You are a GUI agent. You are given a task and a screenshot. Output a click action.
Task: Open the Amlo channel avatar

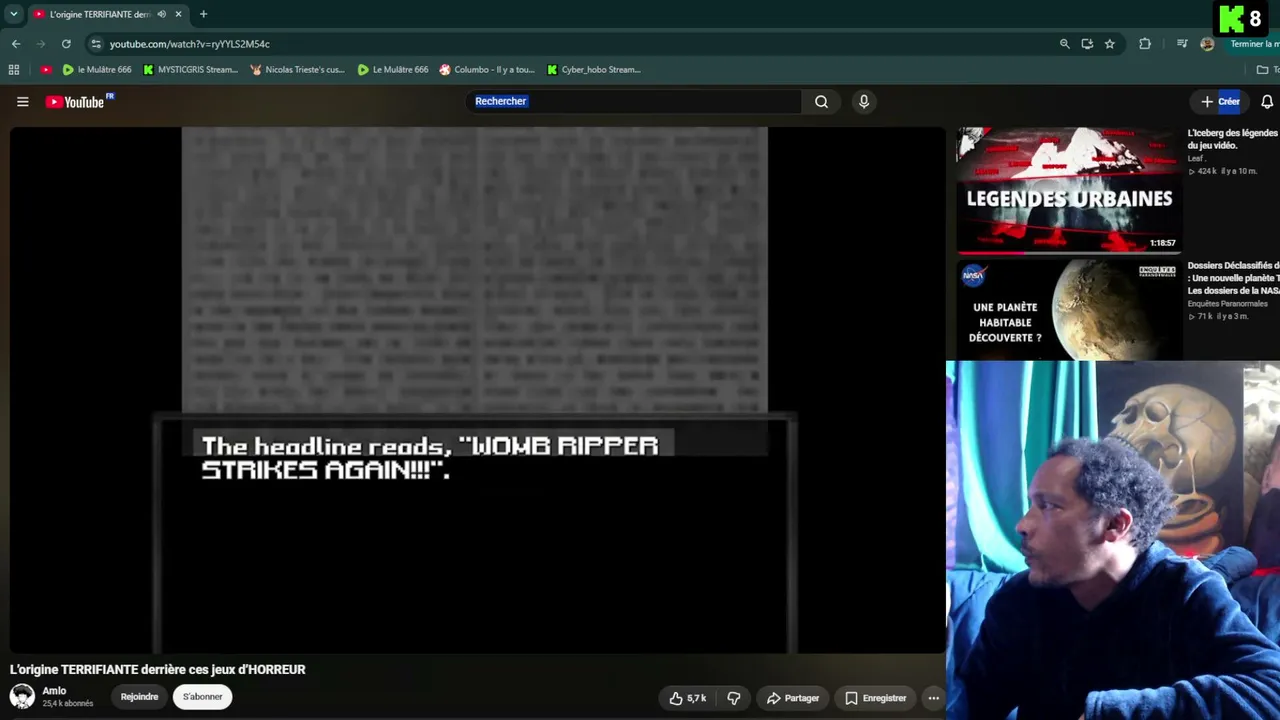(x=22, y=697)
